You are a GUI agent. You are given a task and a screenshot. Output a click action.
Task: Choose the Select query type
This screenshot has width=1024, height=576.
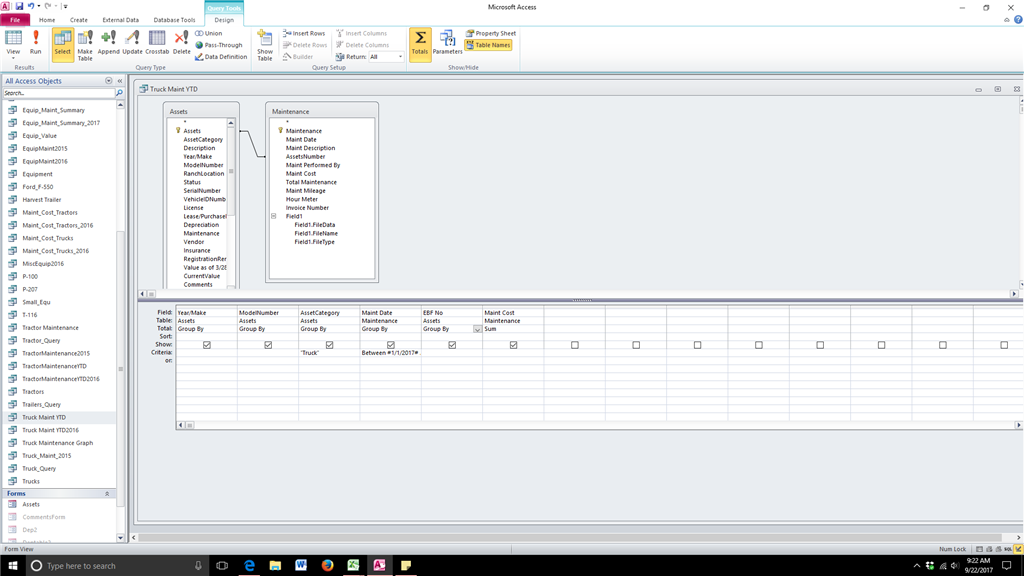pos(63,44)
